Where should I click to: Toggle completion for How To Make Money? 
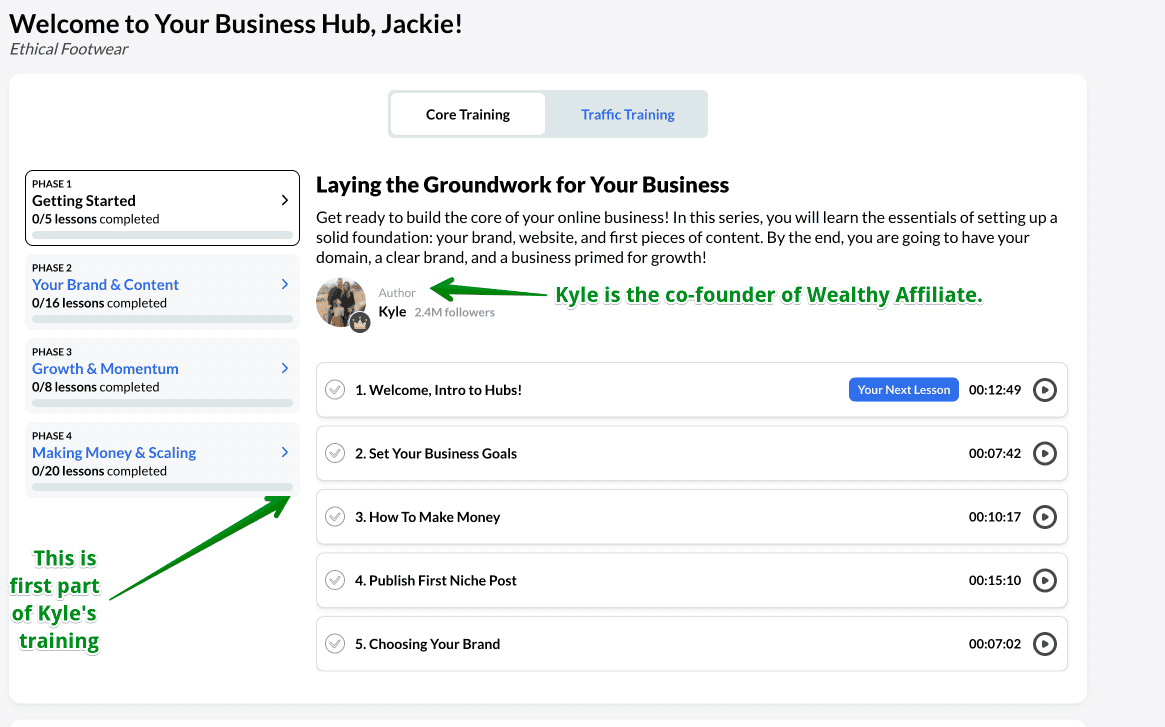(335, 517)
